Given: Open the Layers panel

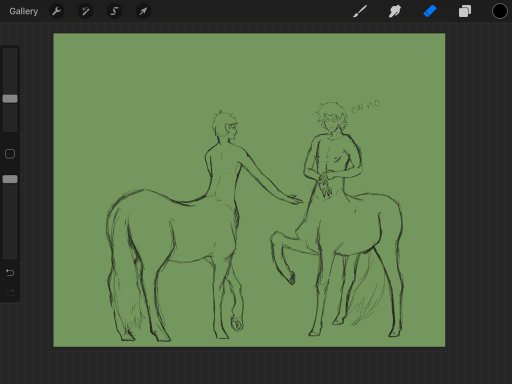Looking at the screenshot, I should coord(465,11).
